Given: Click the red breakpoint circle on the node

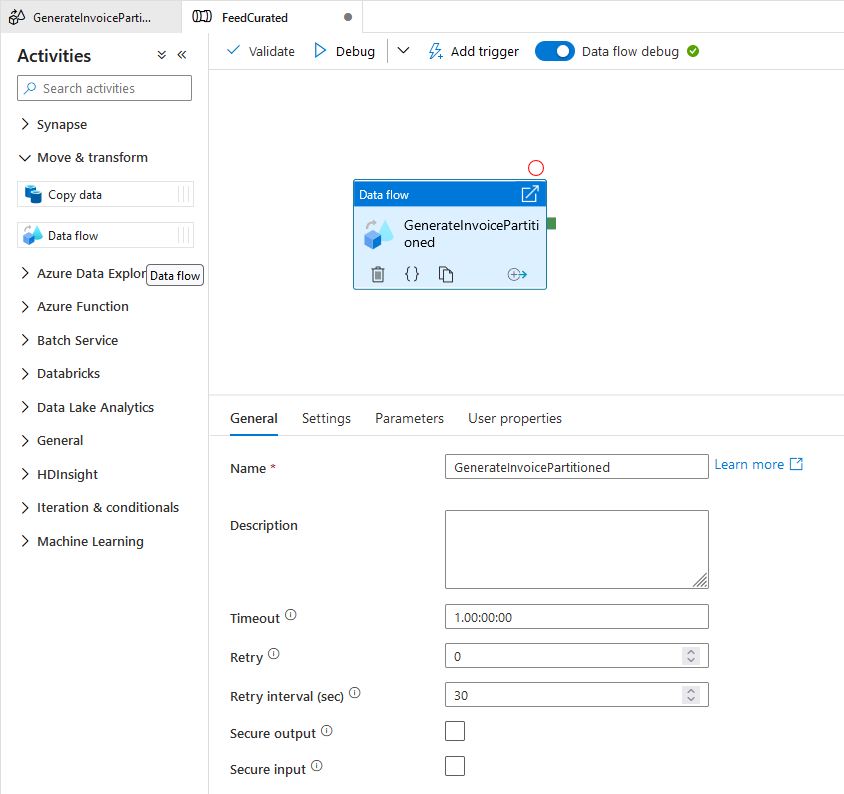Looking at the screenshot, I should [536, 168].
